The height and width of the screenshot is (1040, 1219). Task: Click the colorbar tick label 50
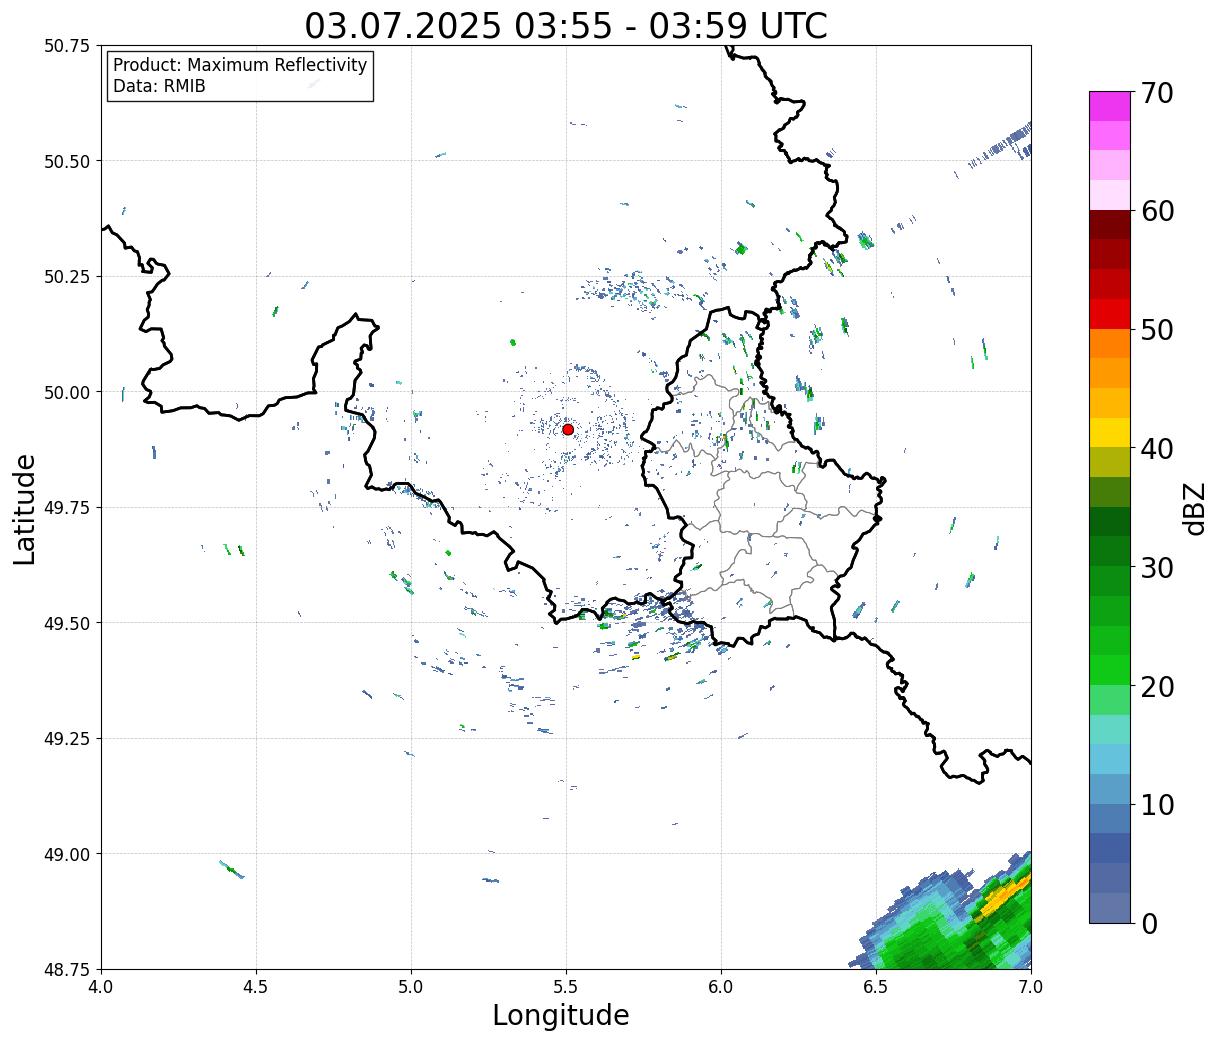tap(1156, 330)
